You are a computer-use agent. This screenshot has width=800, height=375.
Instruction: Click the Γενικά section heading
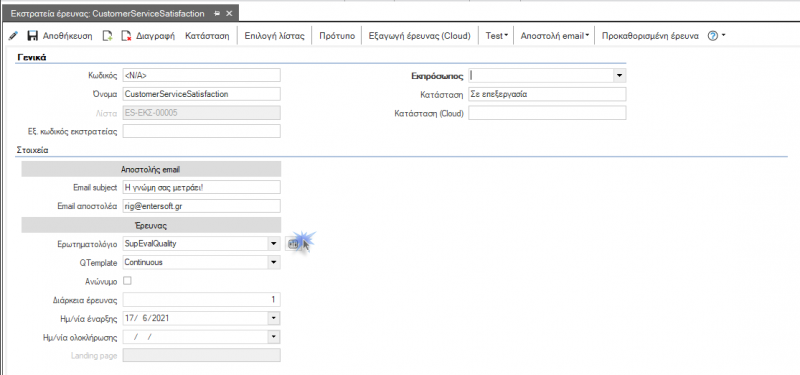click(x=32, y=57)
